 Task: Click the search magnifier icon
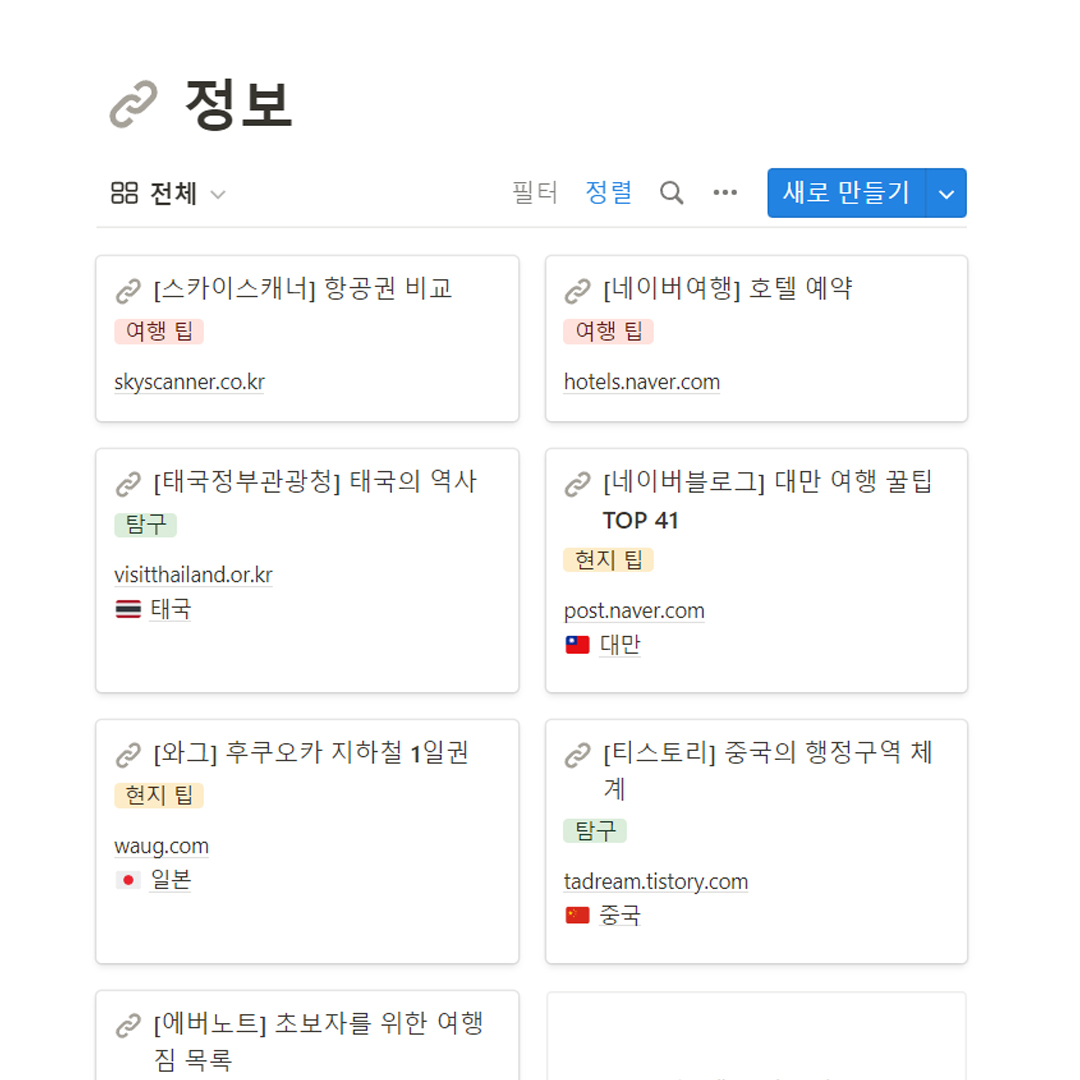click(x=672, y=193)
